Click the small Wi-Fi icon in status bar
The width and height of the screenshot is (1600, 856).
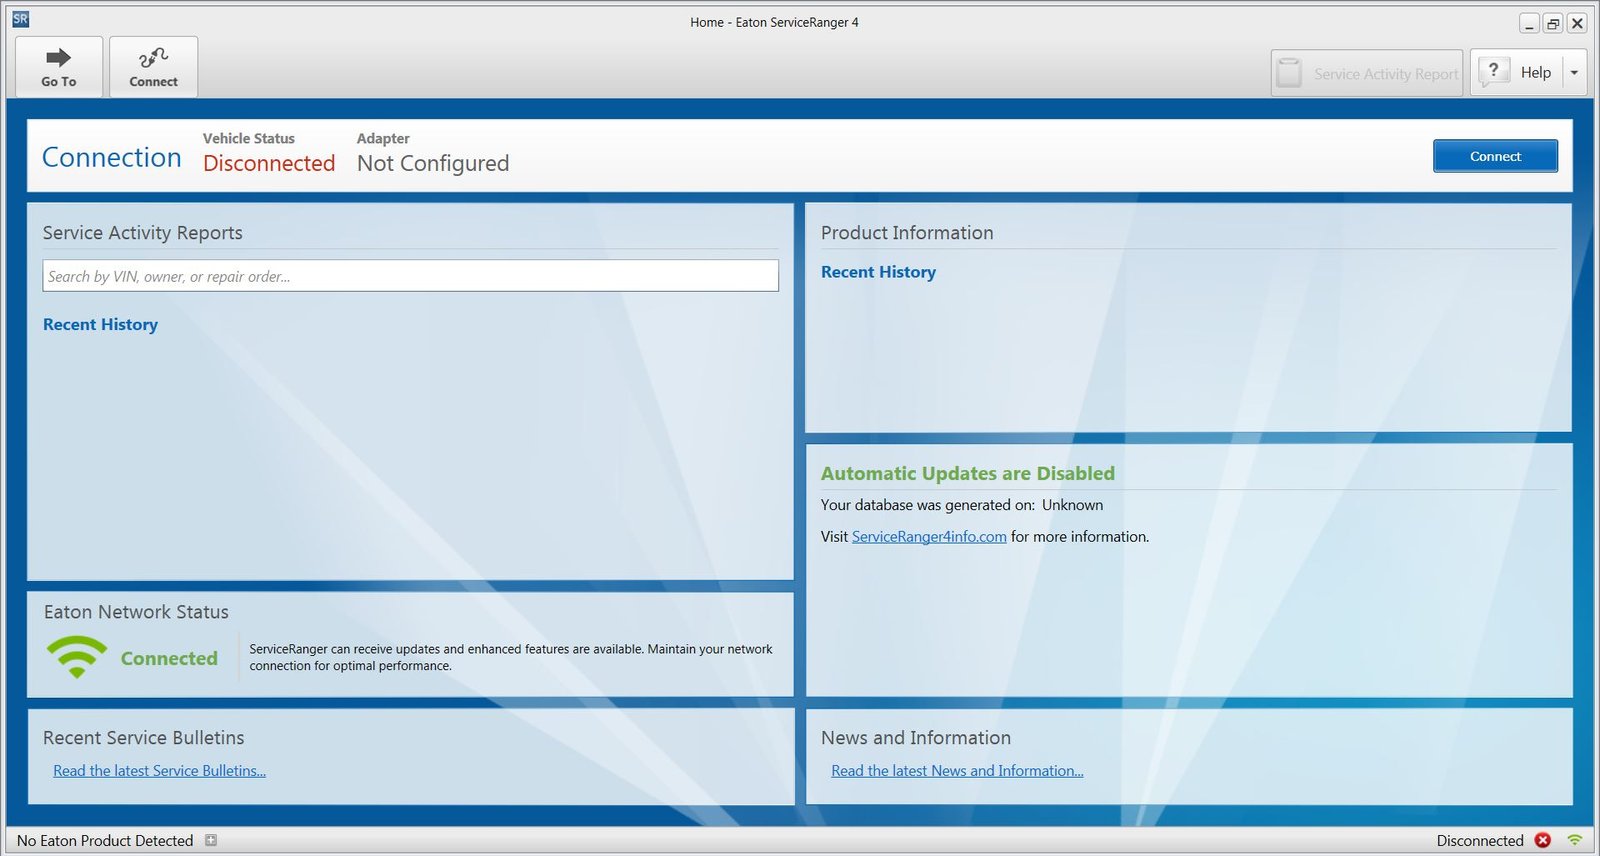pyautogui.click(x=1575, y=840)
